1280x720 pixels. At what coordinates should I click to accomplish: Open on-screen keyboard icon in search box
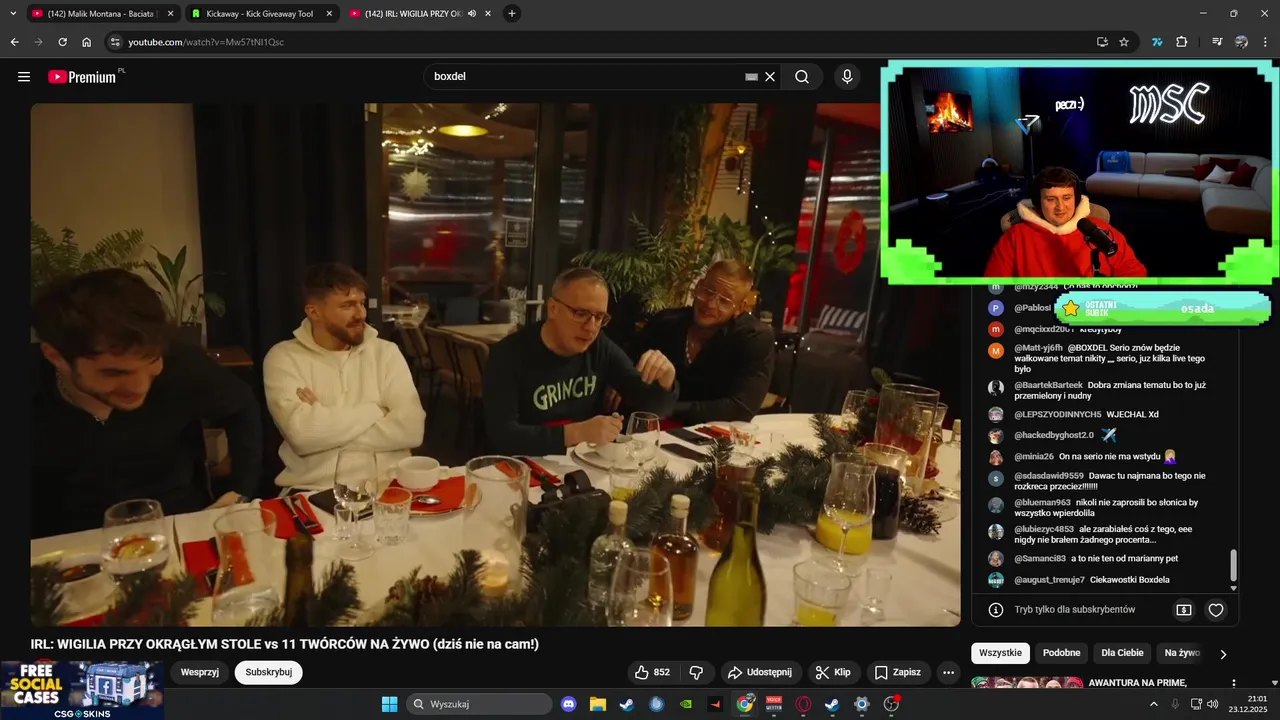point(751,77)
